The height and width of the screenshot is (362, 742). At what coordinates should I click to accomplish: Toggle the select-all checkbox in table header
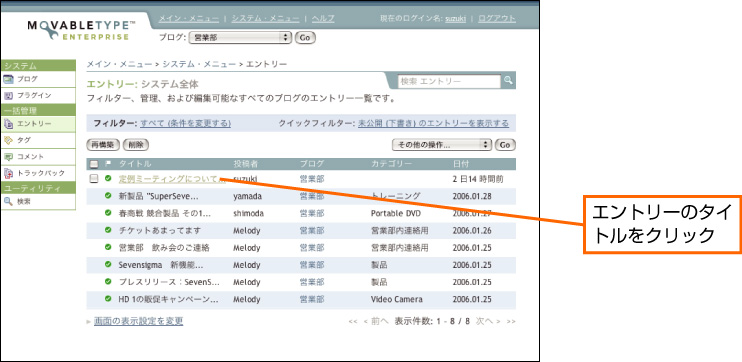(x=94, y=164)
